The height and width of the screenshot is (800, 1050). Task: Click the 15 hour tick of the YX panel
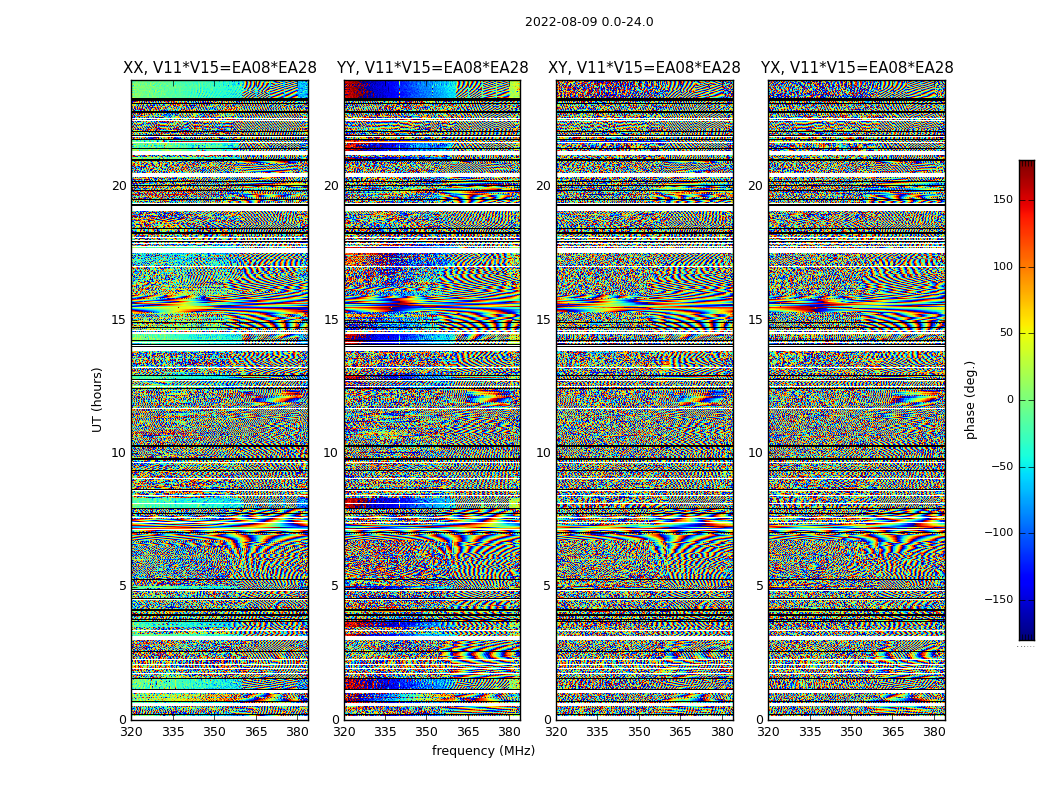point(755,319)
